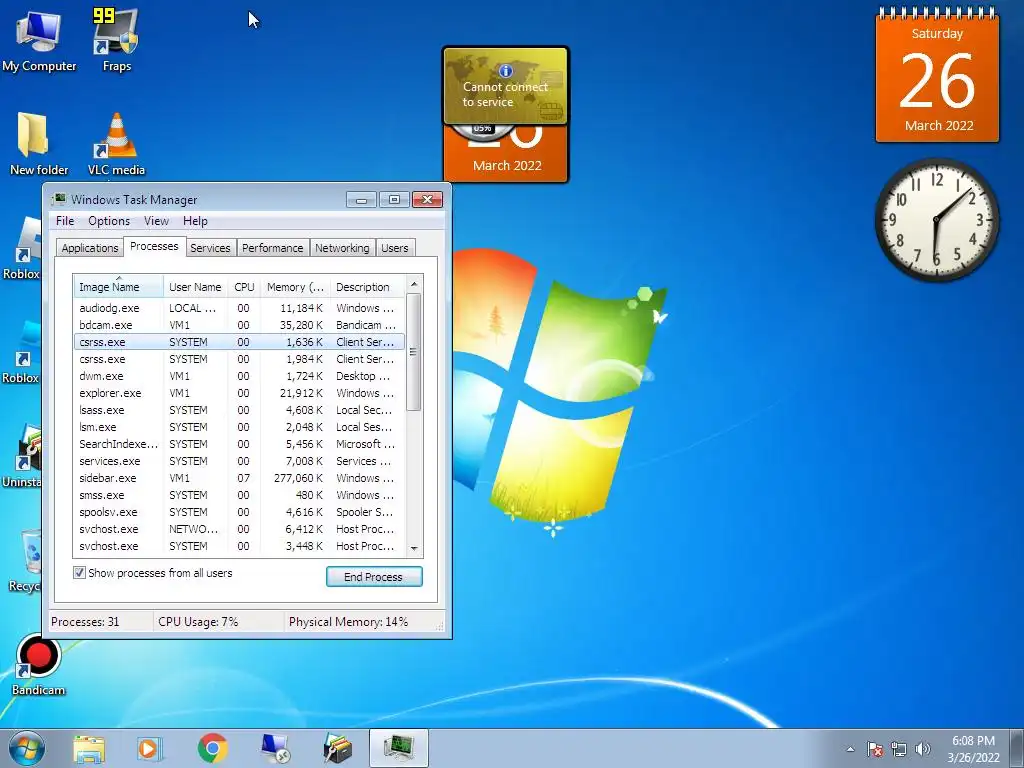Switch to the Applications tab
This screenshot has width=1024, height=768.
(89, 248)
